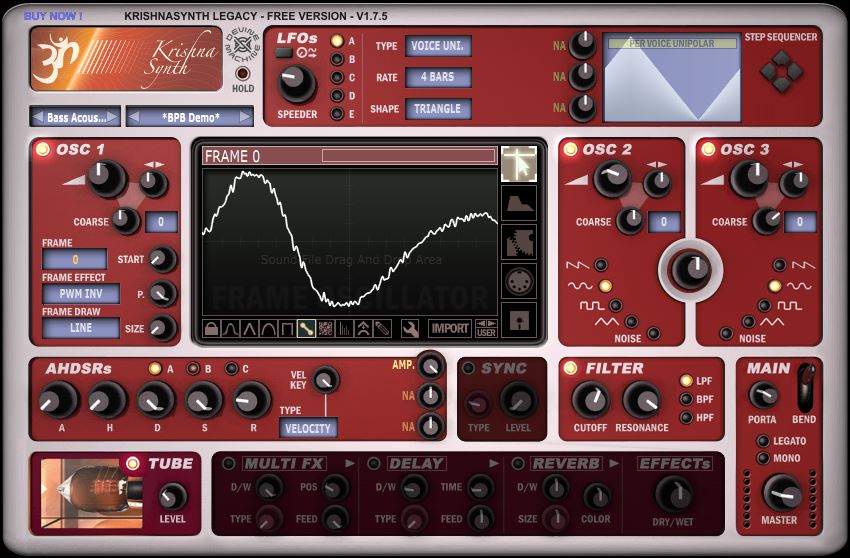Click the next preset arrow beside *BPB Demo*
Image resolution: width=850 pixels, height=558 pixels.
coord(245,117)
